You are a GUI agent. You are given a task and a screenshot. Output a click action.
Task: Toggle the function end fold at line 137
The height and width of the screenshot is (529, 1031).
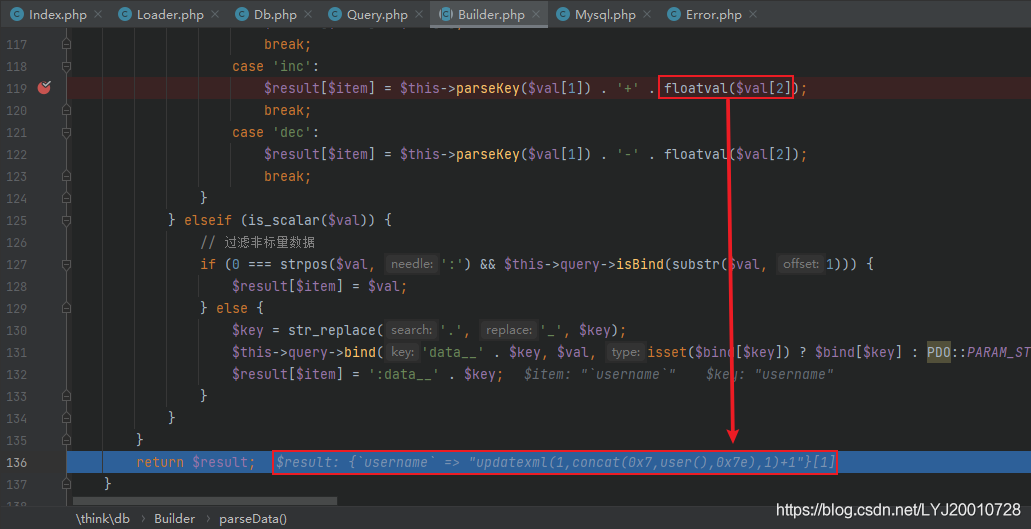[66, 484]
